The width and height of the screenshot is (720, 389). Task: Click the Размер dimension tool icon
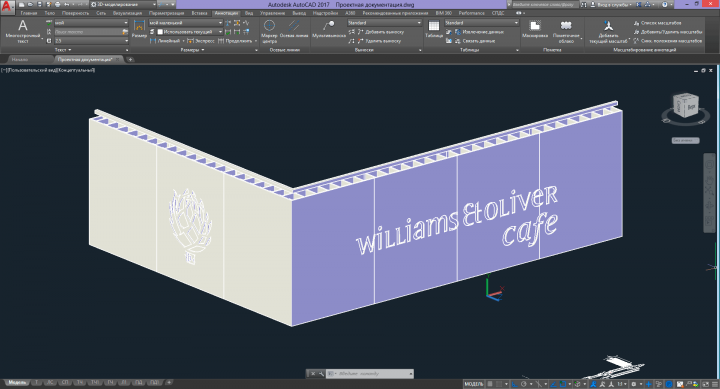pyautogui.click(x=139, y=29)
